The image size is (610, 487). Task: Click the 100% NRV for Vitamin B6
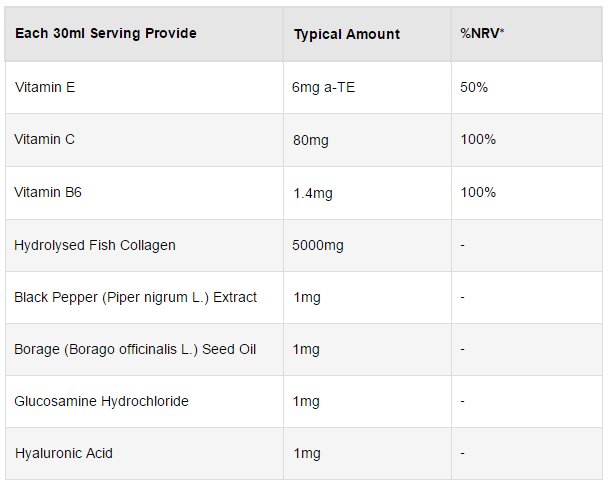(x=478, y=192)
